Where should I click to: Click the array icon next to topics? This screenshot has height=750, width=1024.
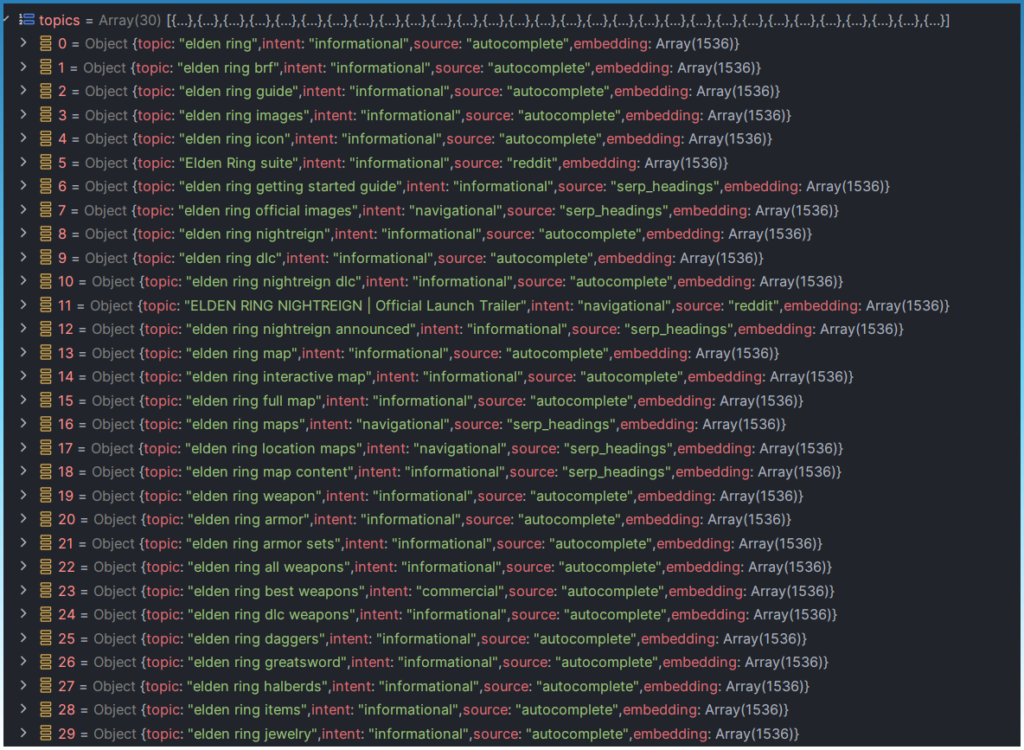(x=27, y=20)
